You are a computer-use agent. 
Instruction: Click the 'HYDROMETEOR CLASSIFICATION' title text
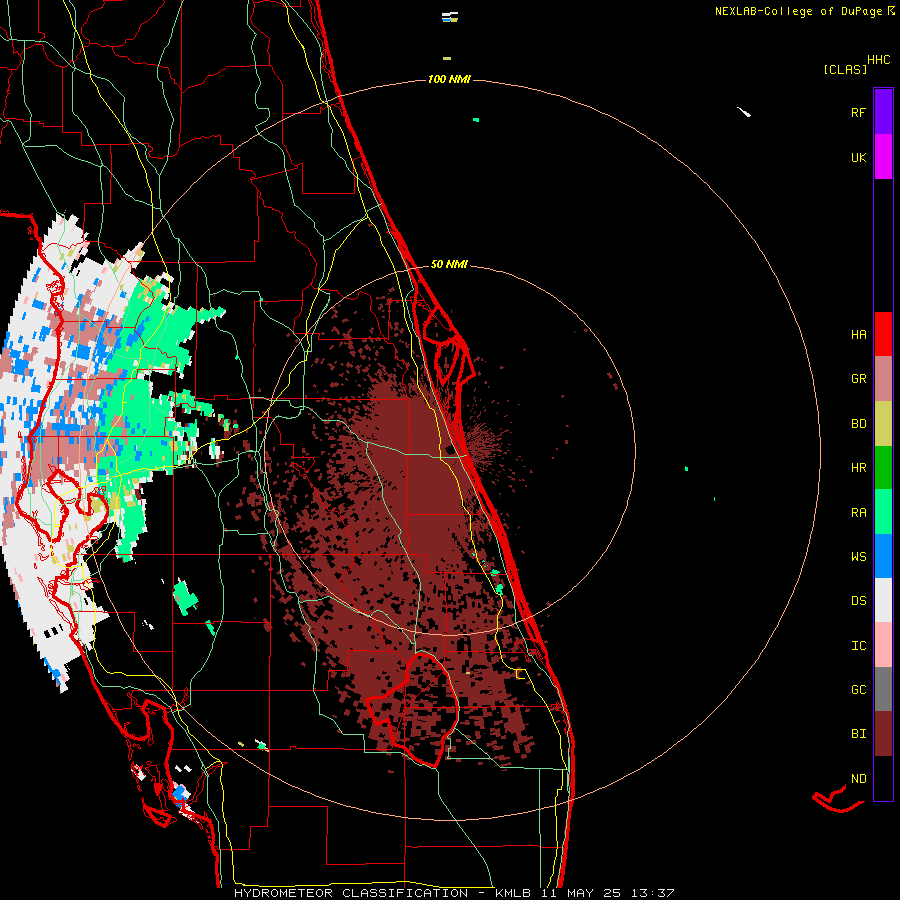click(351, 893)
